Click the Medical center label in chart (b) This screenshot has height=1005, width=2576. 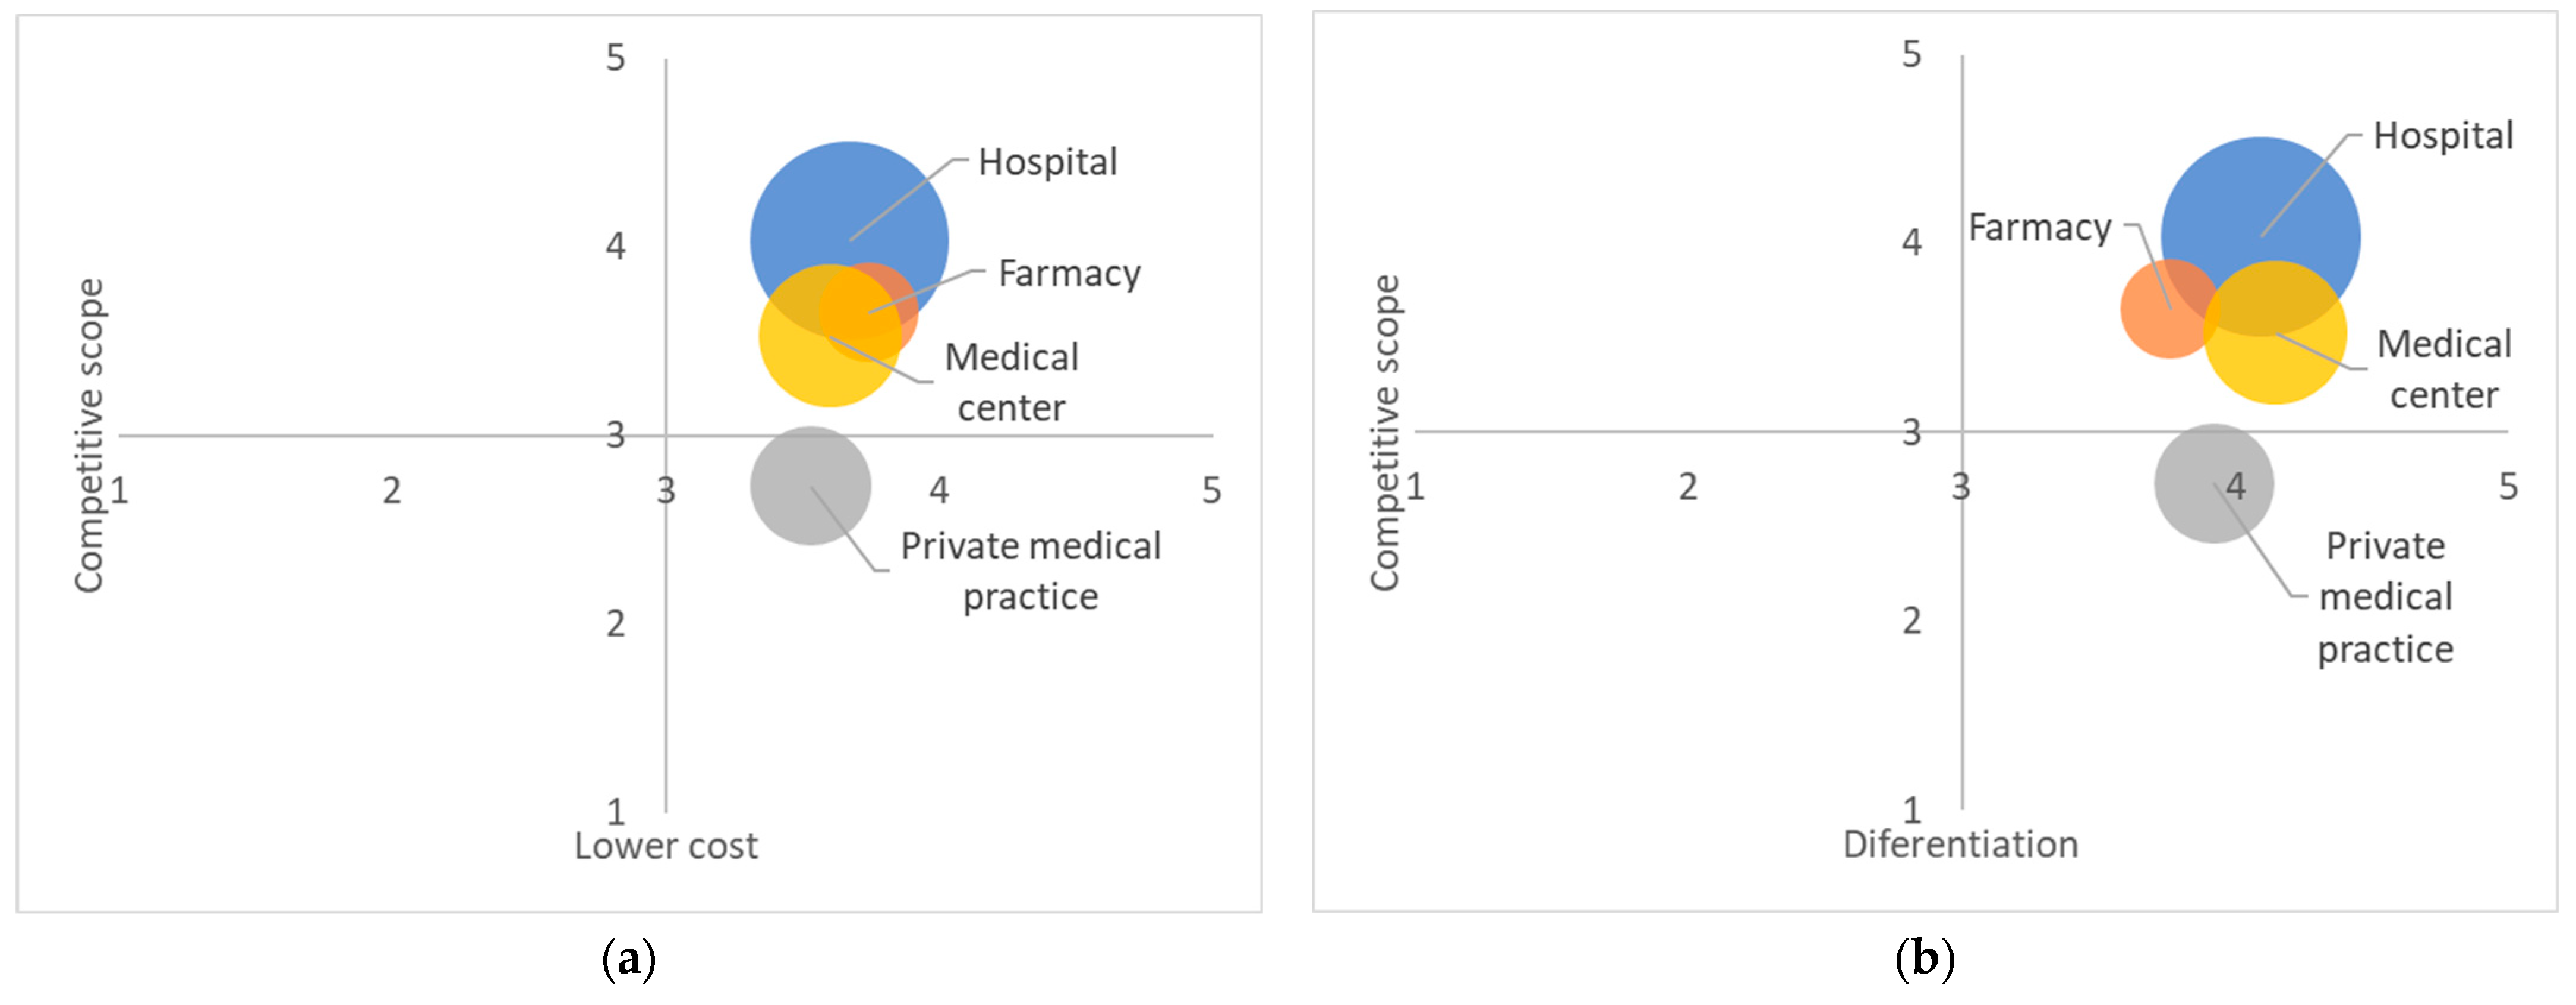[2444, 369]
